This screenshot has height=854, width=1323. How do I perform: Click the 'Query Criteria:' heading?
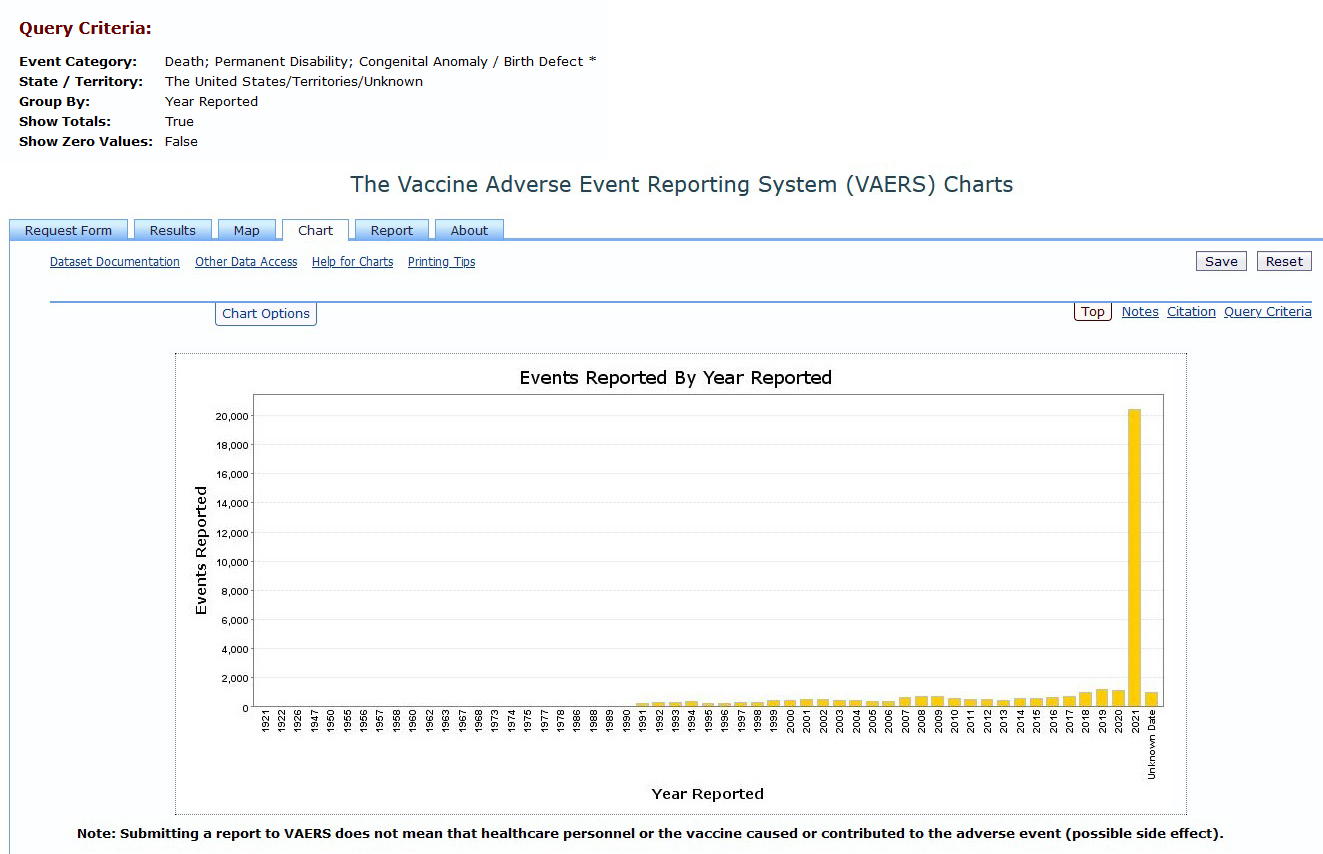[86, 29]
